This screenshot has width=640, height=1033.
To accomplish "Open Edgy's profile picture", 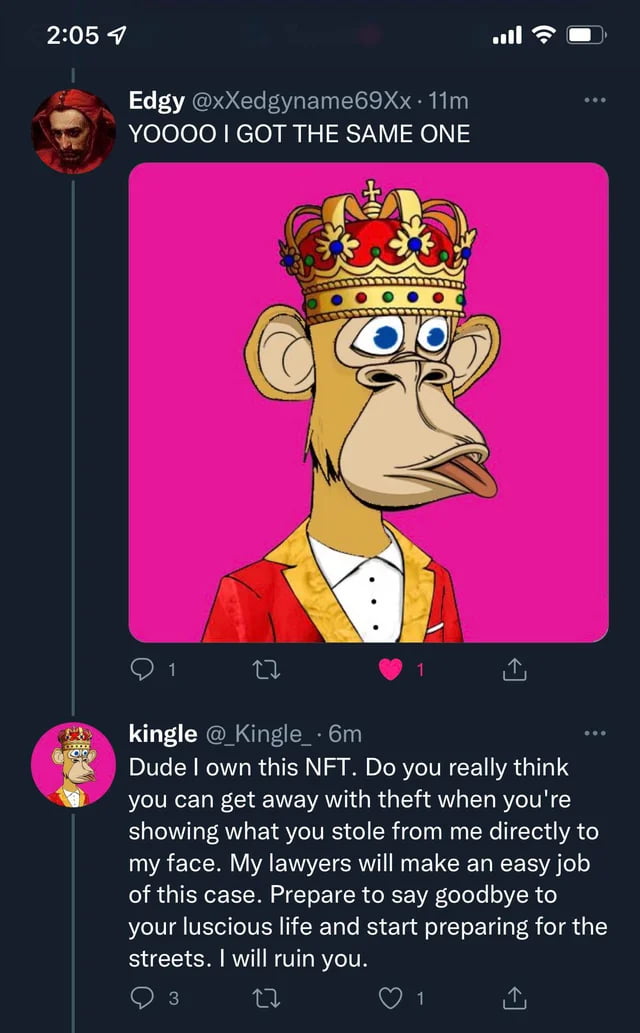I will (x=73, y=131).
